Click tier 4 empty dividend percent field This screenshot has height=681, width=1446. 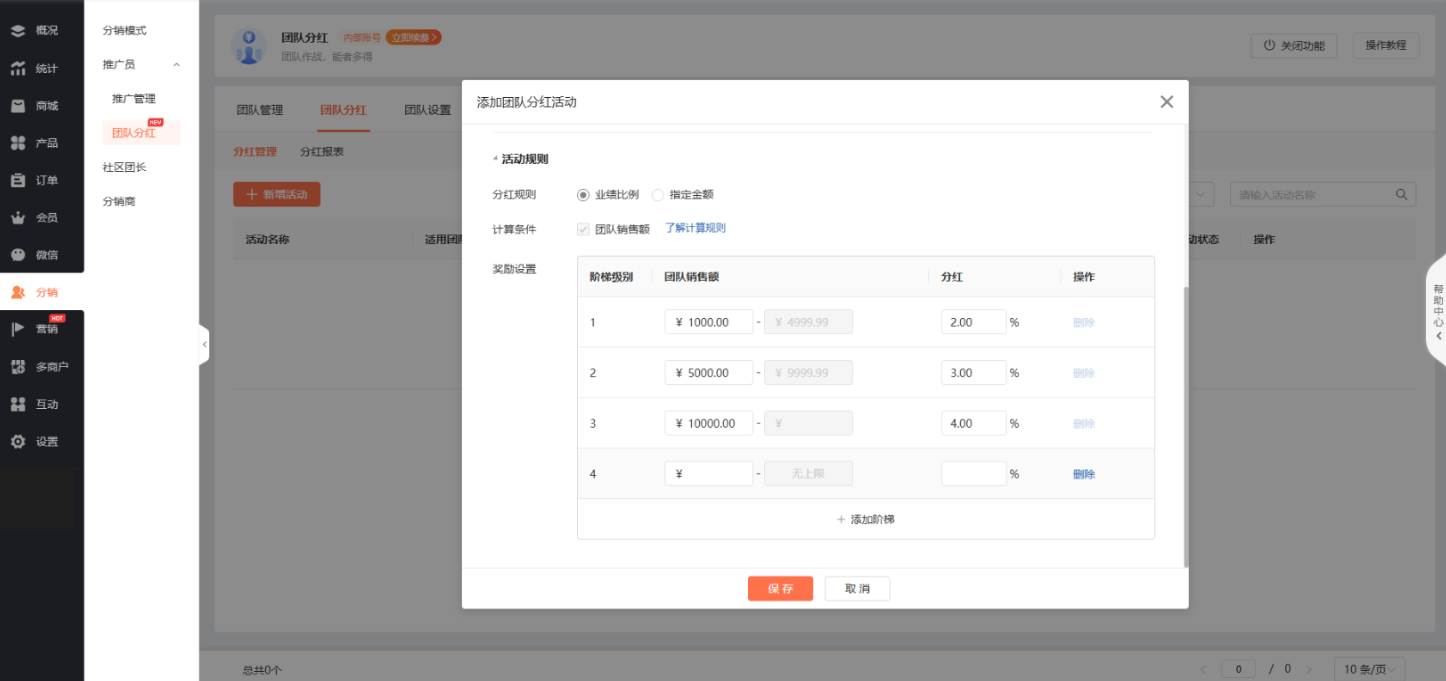(974, 474)
